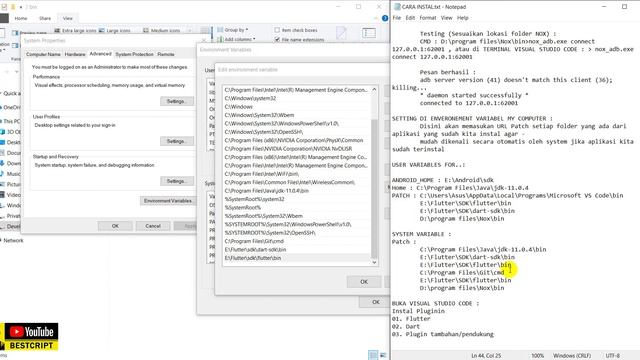Screen dimensions: 640x360
Task: Select Large icons layout
Action: pyautogui.click(x=115, y=31)
